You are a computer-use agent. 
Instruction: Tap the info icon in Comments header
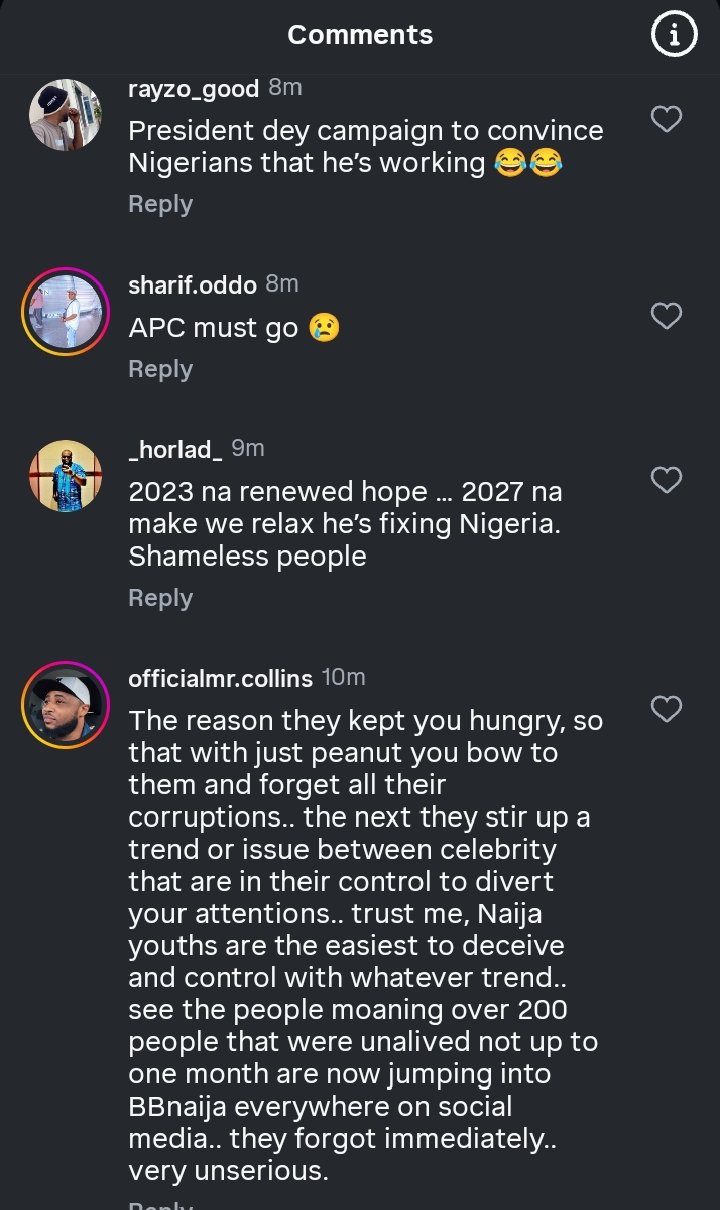click(x=674, y=35)
